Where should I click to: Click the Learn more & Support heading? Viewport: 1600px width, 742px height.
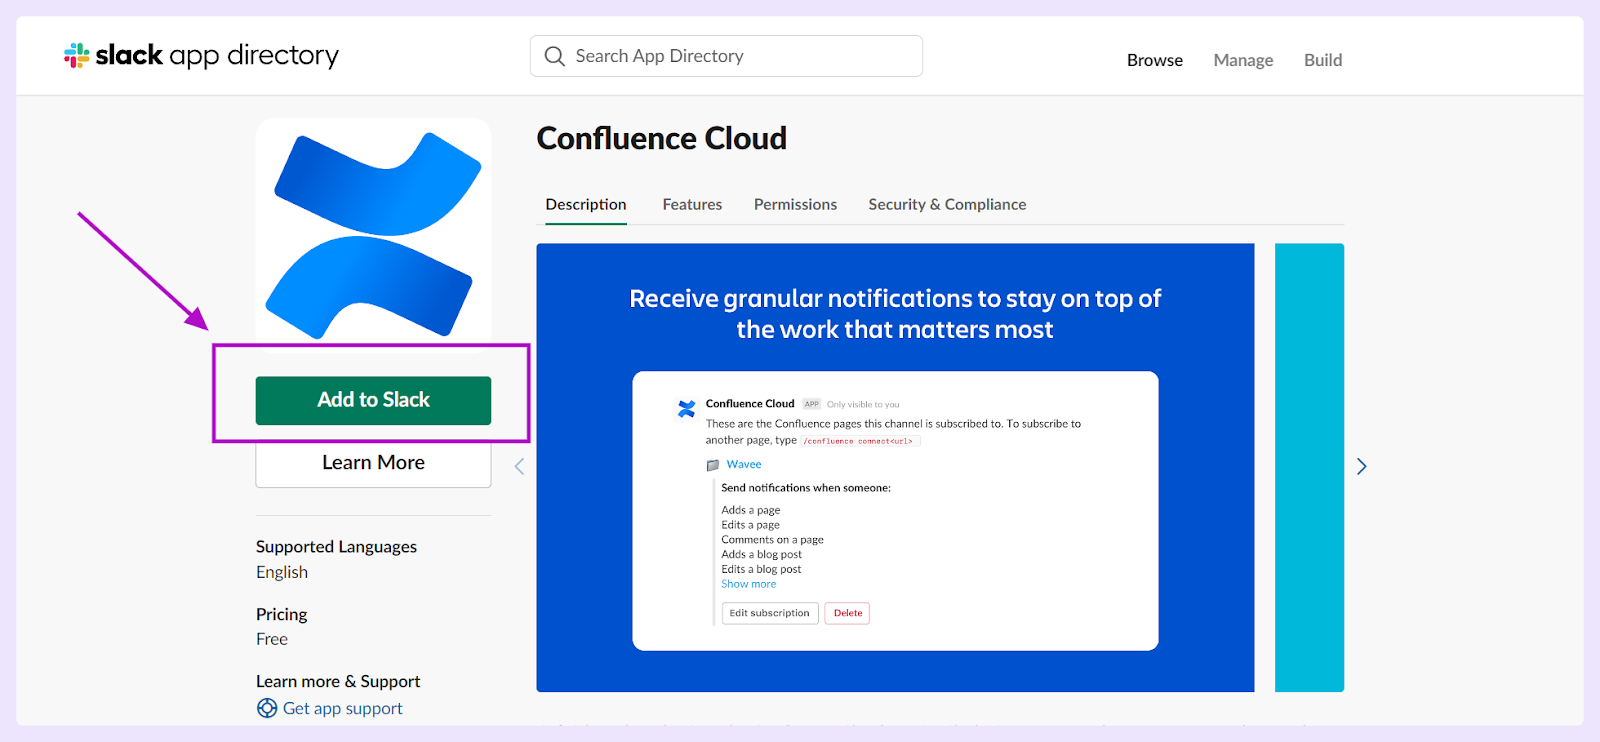tap(338, 681)
